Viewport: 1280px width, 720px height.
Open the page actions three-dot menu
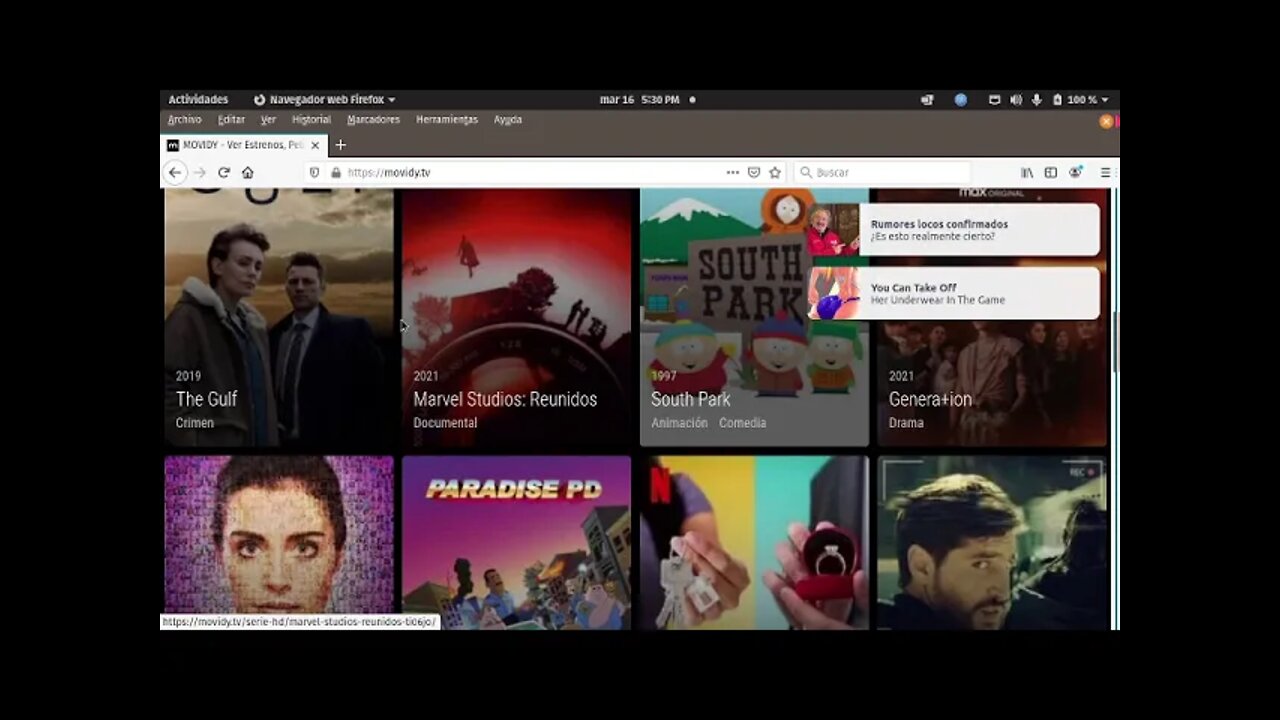click(733, 172)
